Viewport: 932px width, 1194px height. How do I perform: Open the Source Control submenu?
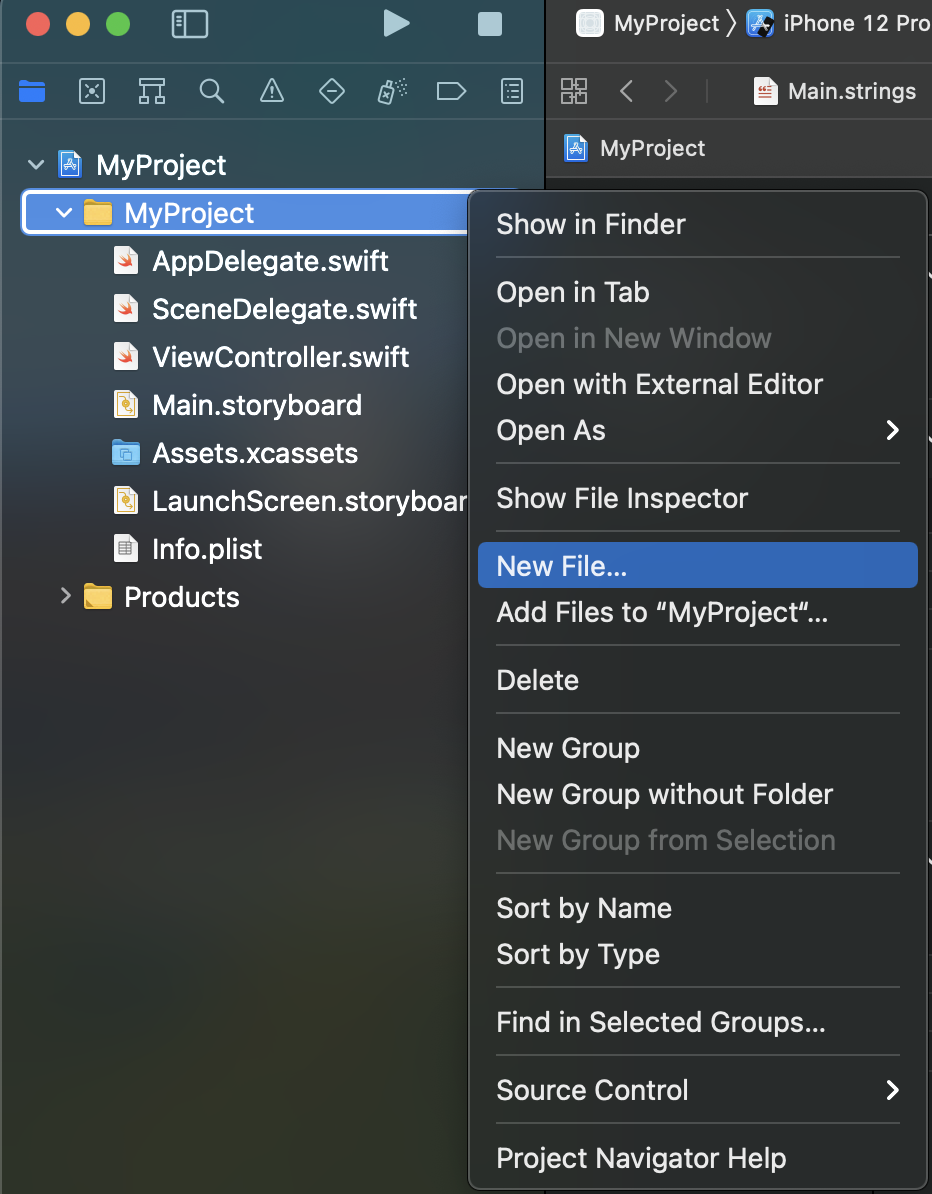pos(697,1090)
